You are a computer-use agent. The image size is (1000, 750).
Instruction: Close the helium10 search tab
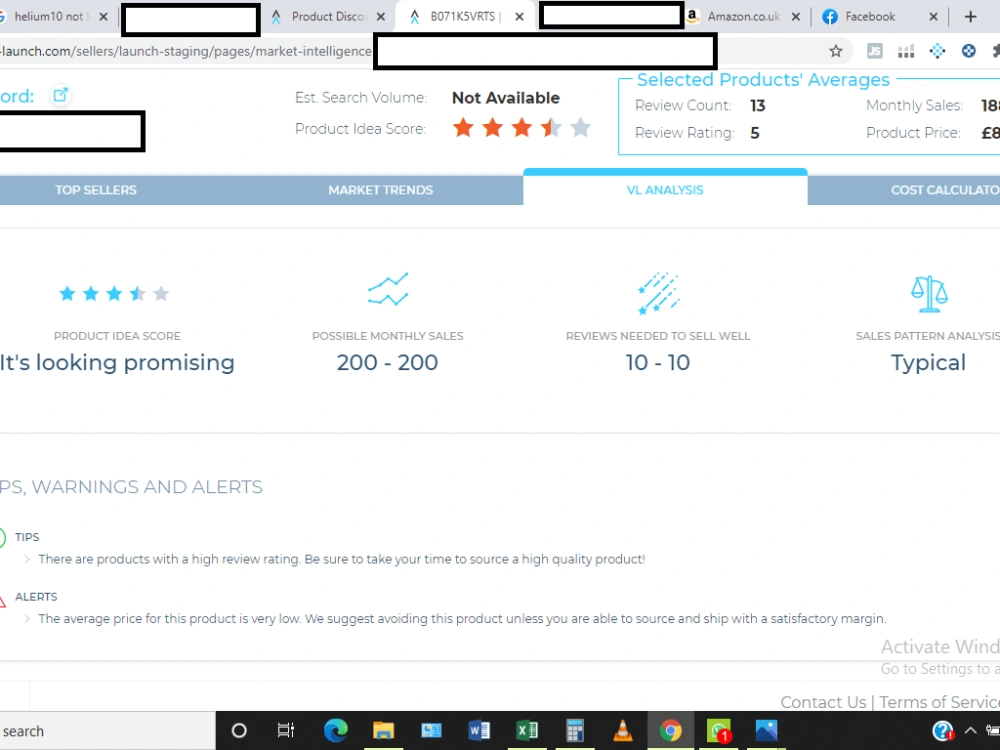(103, 17)
